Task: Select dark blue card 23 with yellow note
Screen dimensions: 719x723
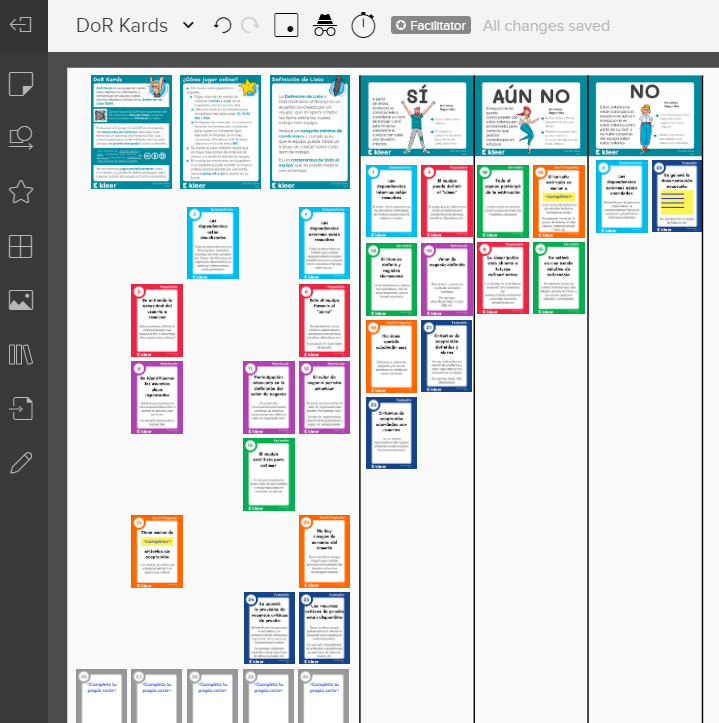Action: (677, 196)
